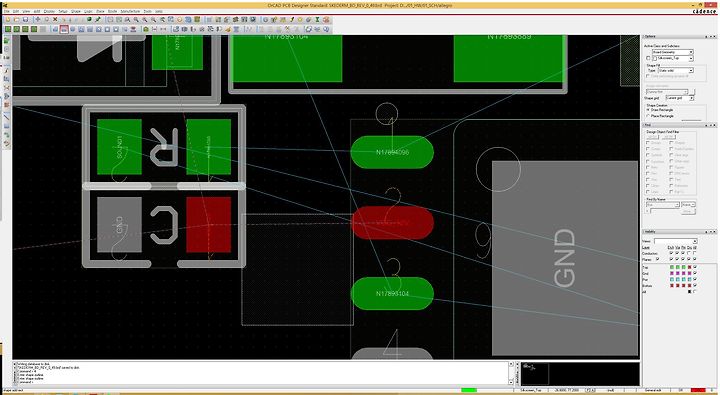Screen dimensions: 720x395
Task: Open the Manufacture menu
Action: pos(130,11)
